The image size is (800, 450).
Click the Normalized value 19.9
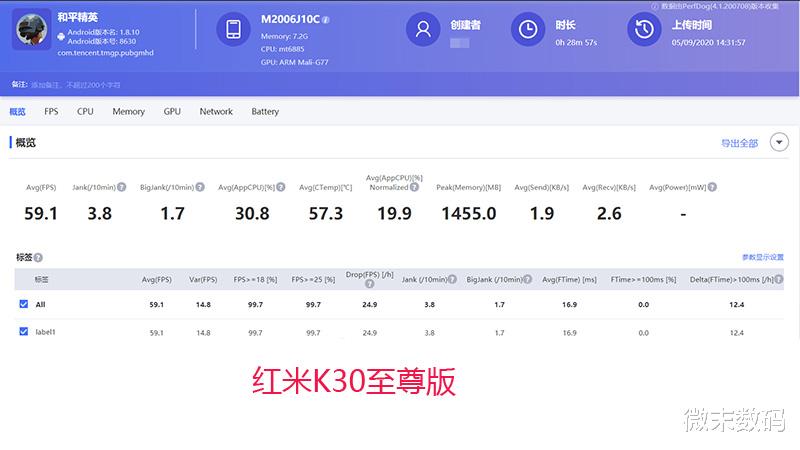click(x=394, y=213)
